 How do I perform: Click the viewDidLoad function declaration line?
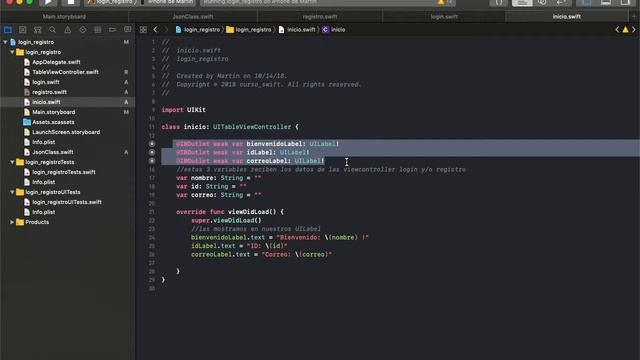click(x=230, y=212)
